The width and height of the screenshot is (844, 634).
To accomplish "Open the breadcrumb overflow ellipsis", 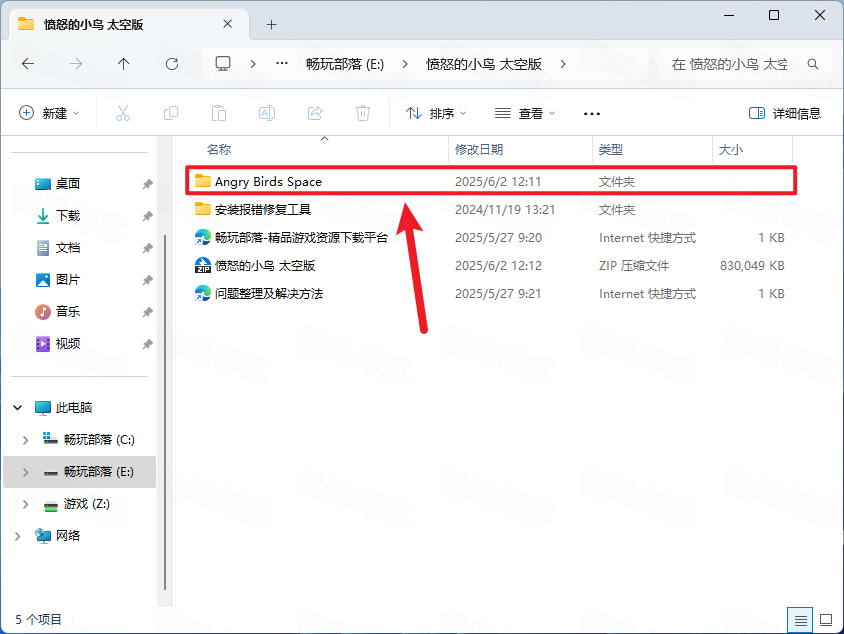I will [282, 64].
